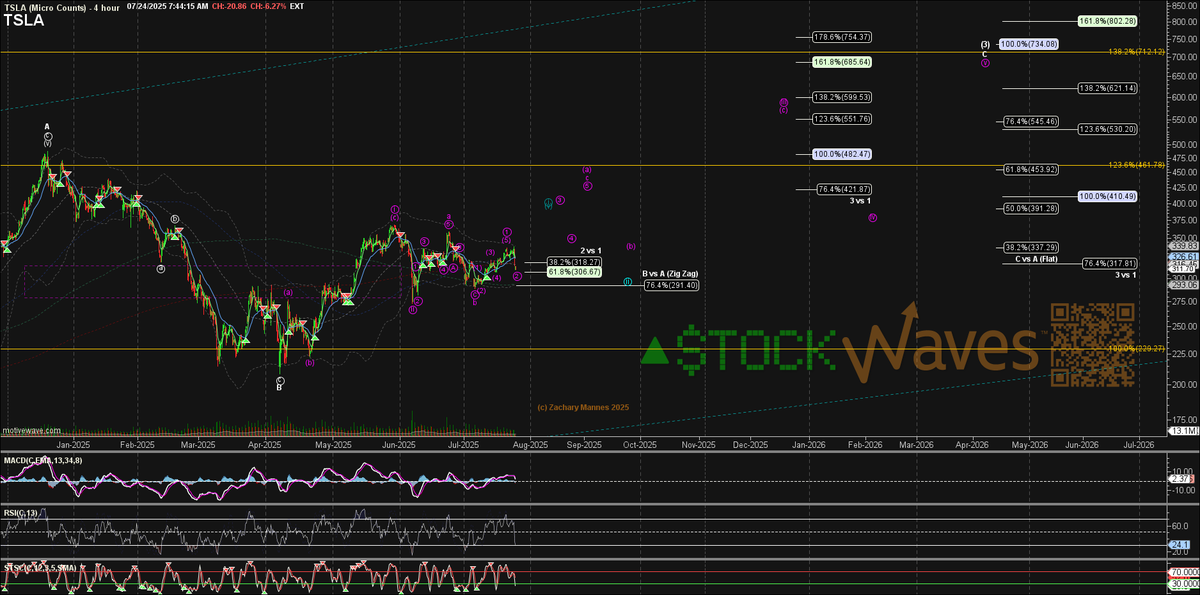Image resolution: width=1200 pixels, height=595 pixels.
Task: Select the 38.2%(337.29) Fibonacci label
Action: coord(1029,246)
